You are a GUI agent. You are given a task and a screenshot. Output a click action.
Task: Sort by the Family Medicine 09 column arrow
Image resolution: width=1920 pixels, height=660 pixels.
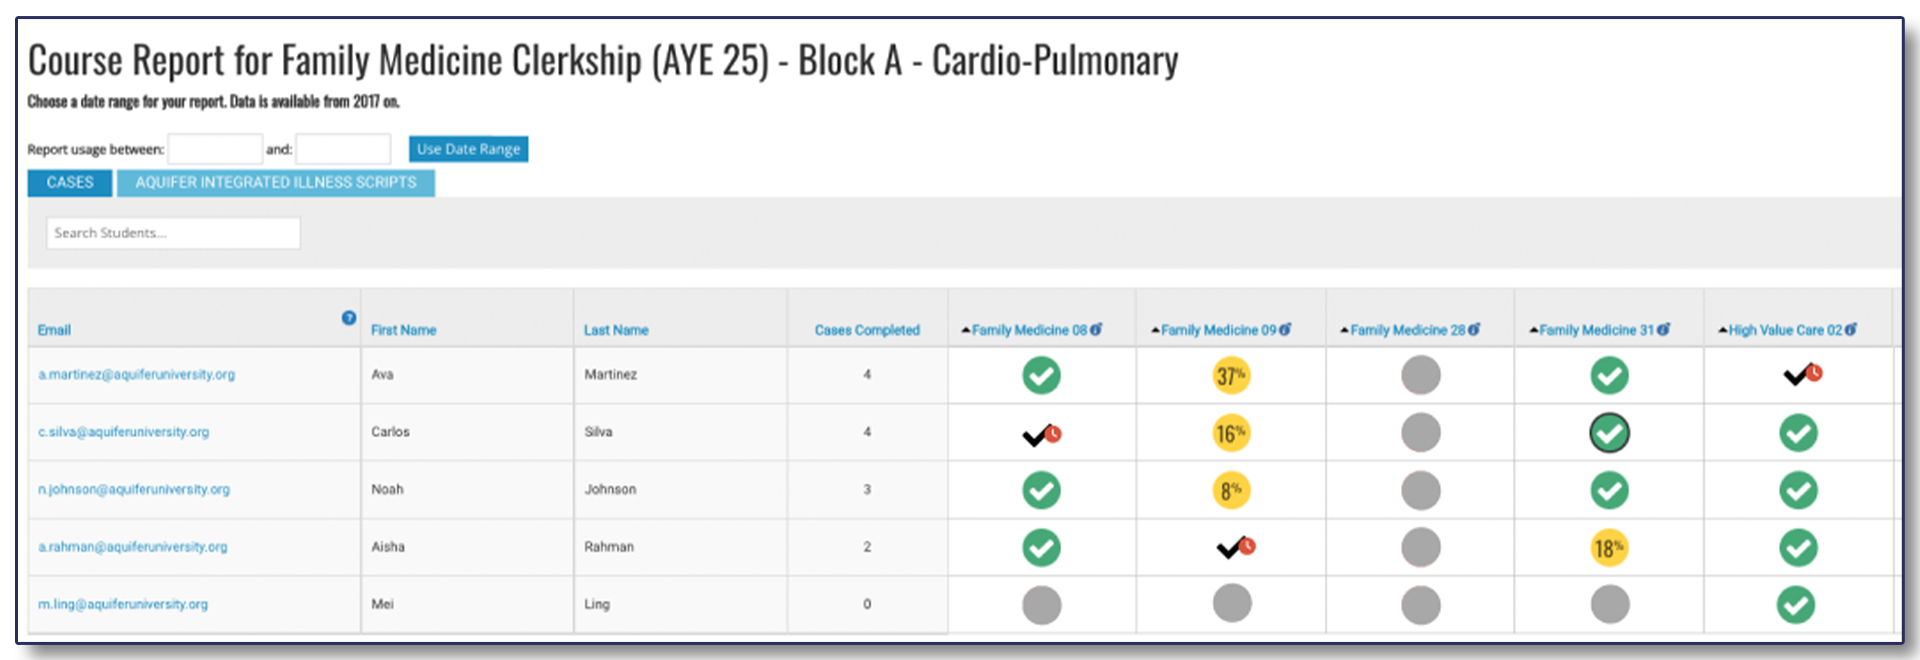point(1155,330)
